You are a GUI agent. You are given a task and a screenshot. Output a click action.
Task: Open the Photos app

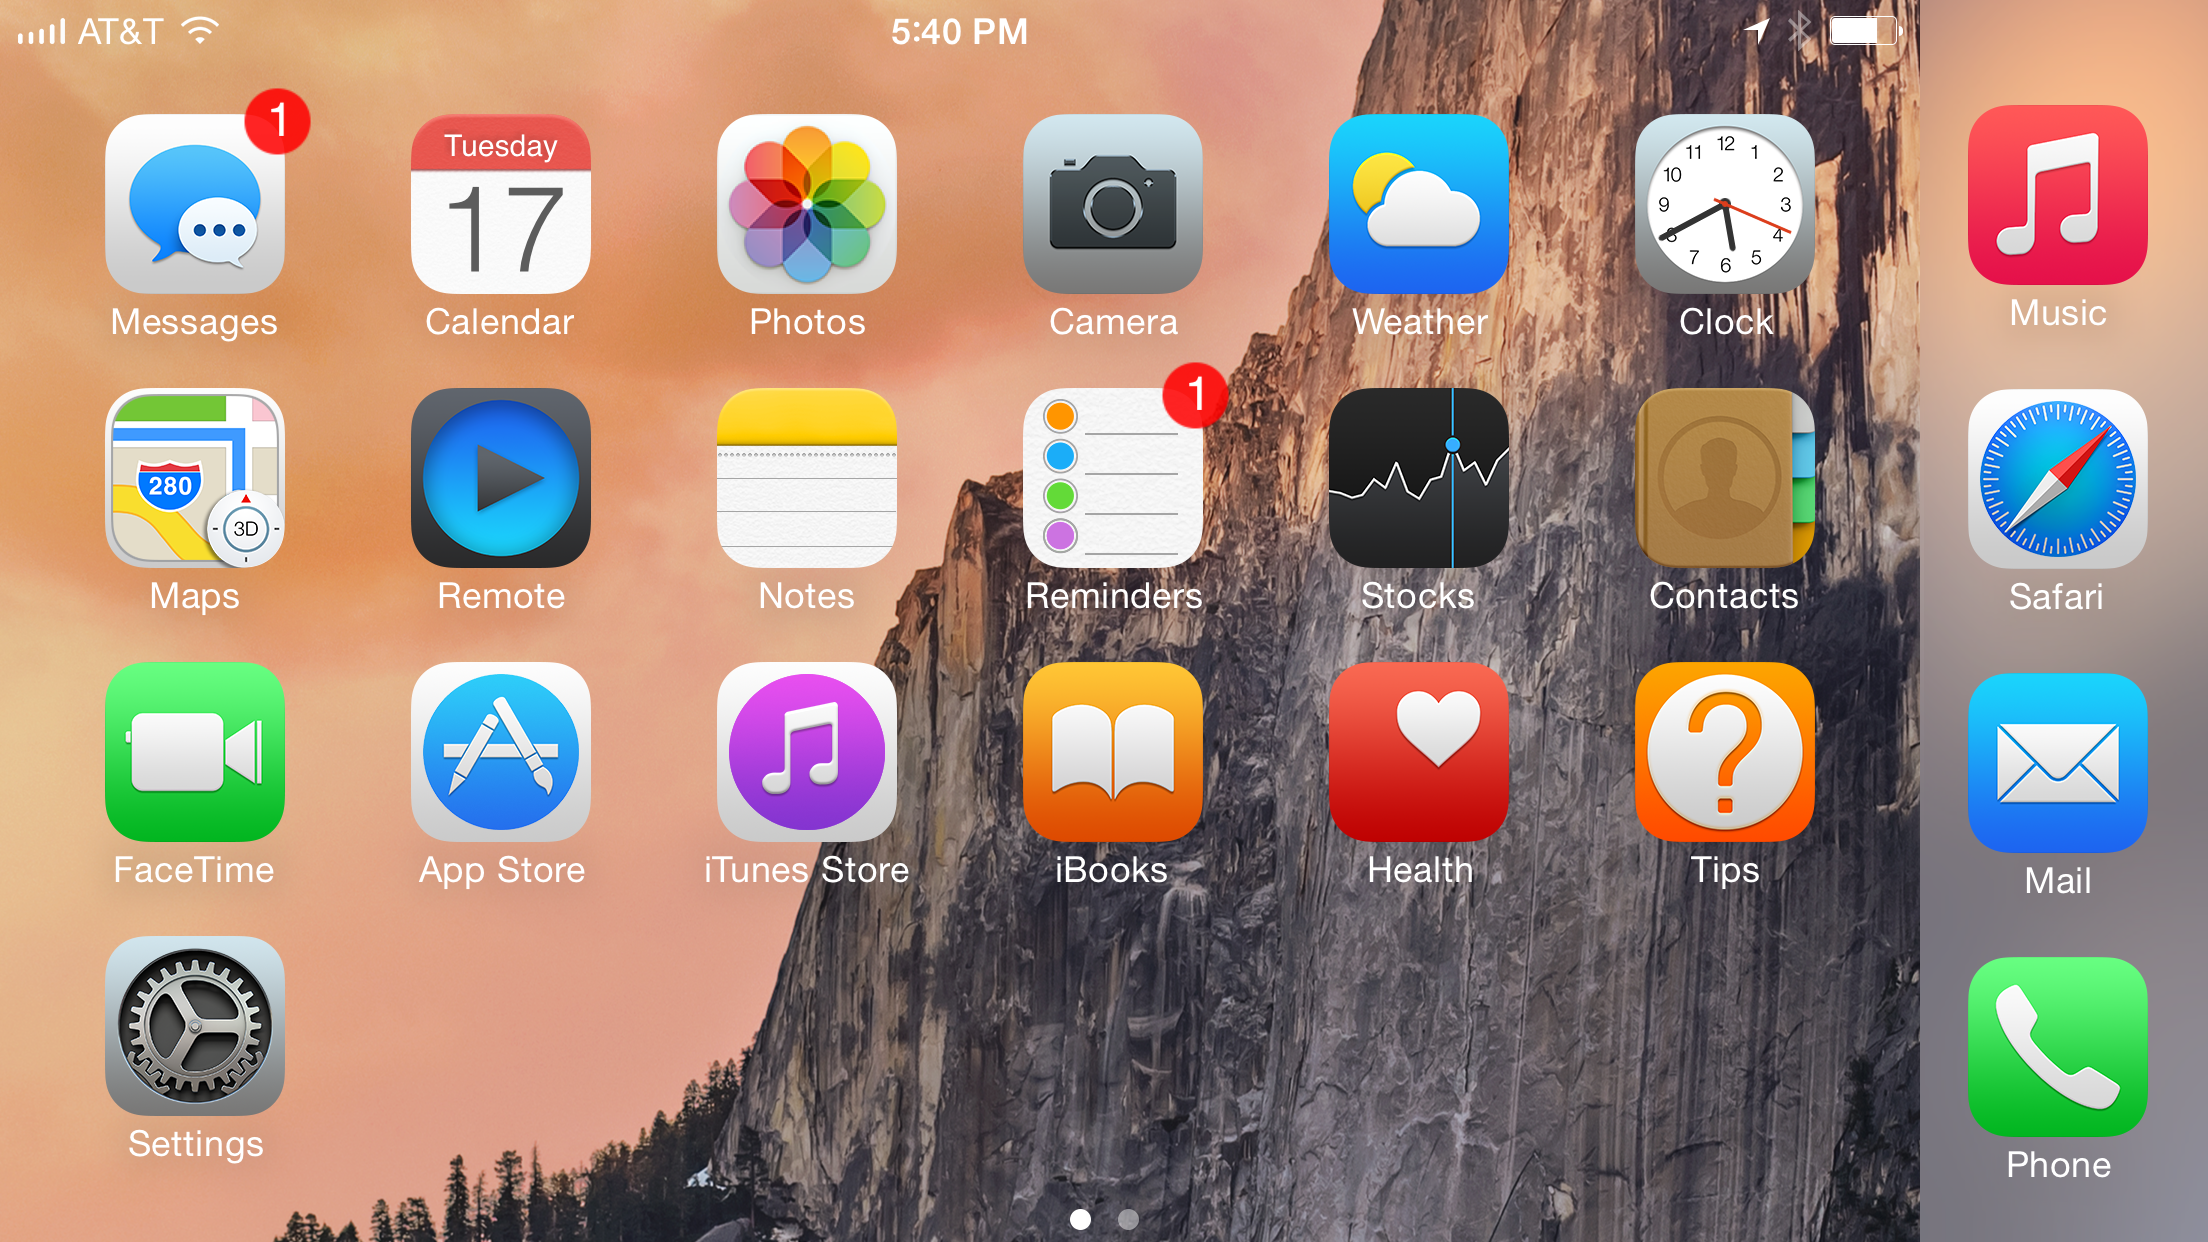(807, 204)
